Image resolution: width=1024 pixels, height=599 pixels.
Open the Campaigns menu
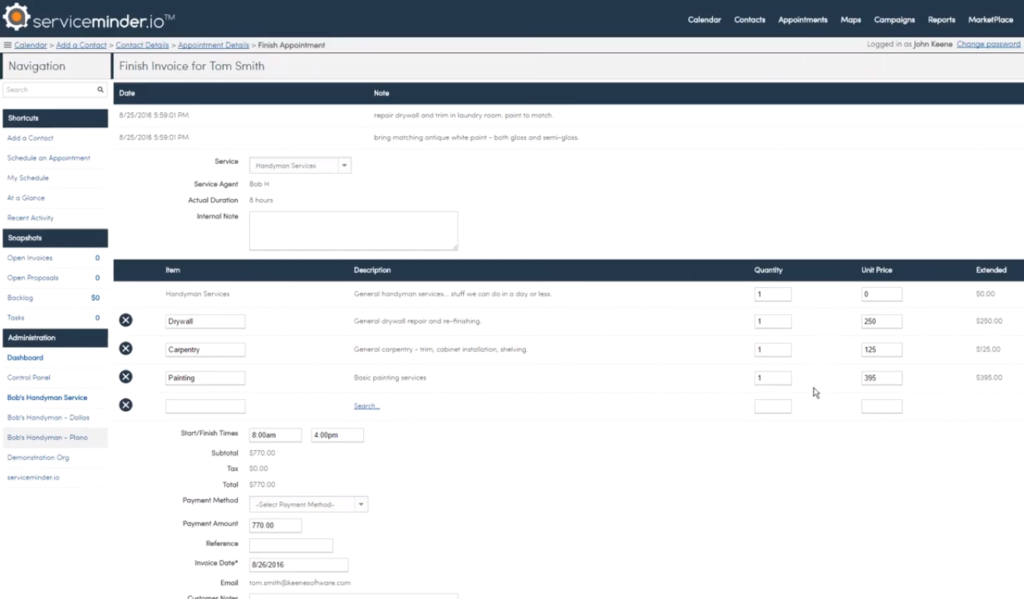894,20
